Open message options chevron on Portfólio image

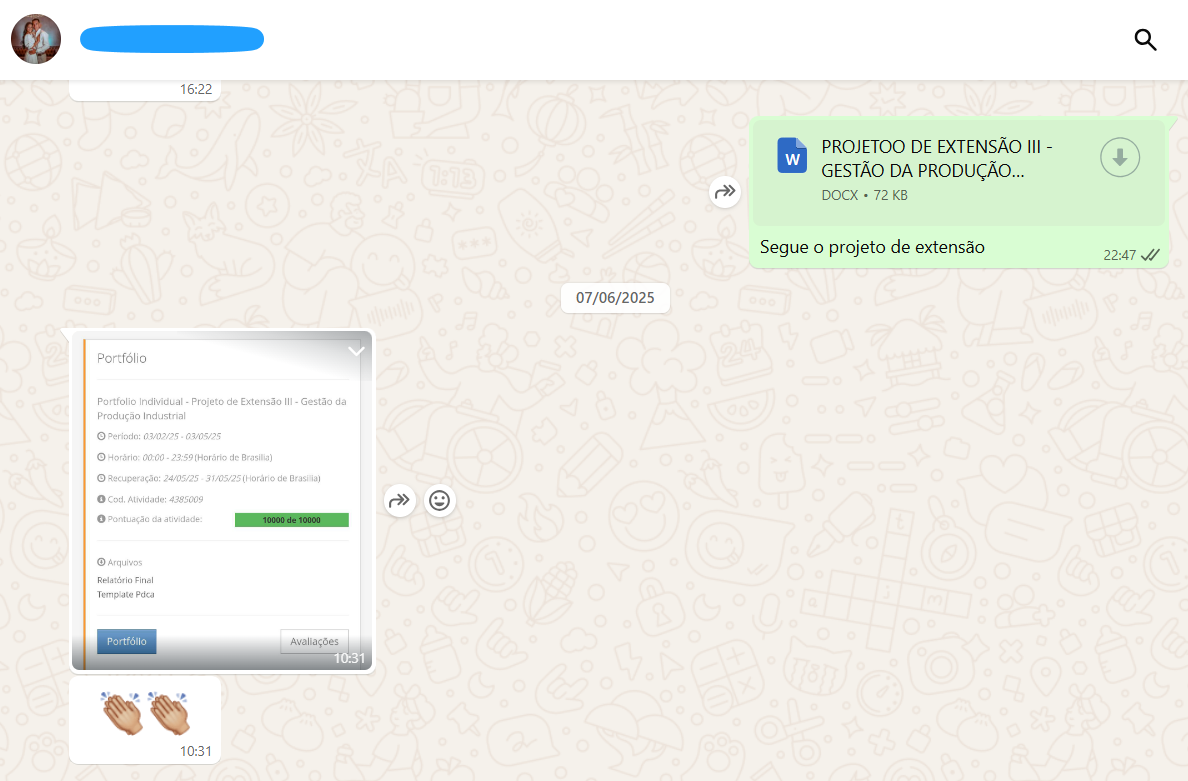(x=356, y=351)
